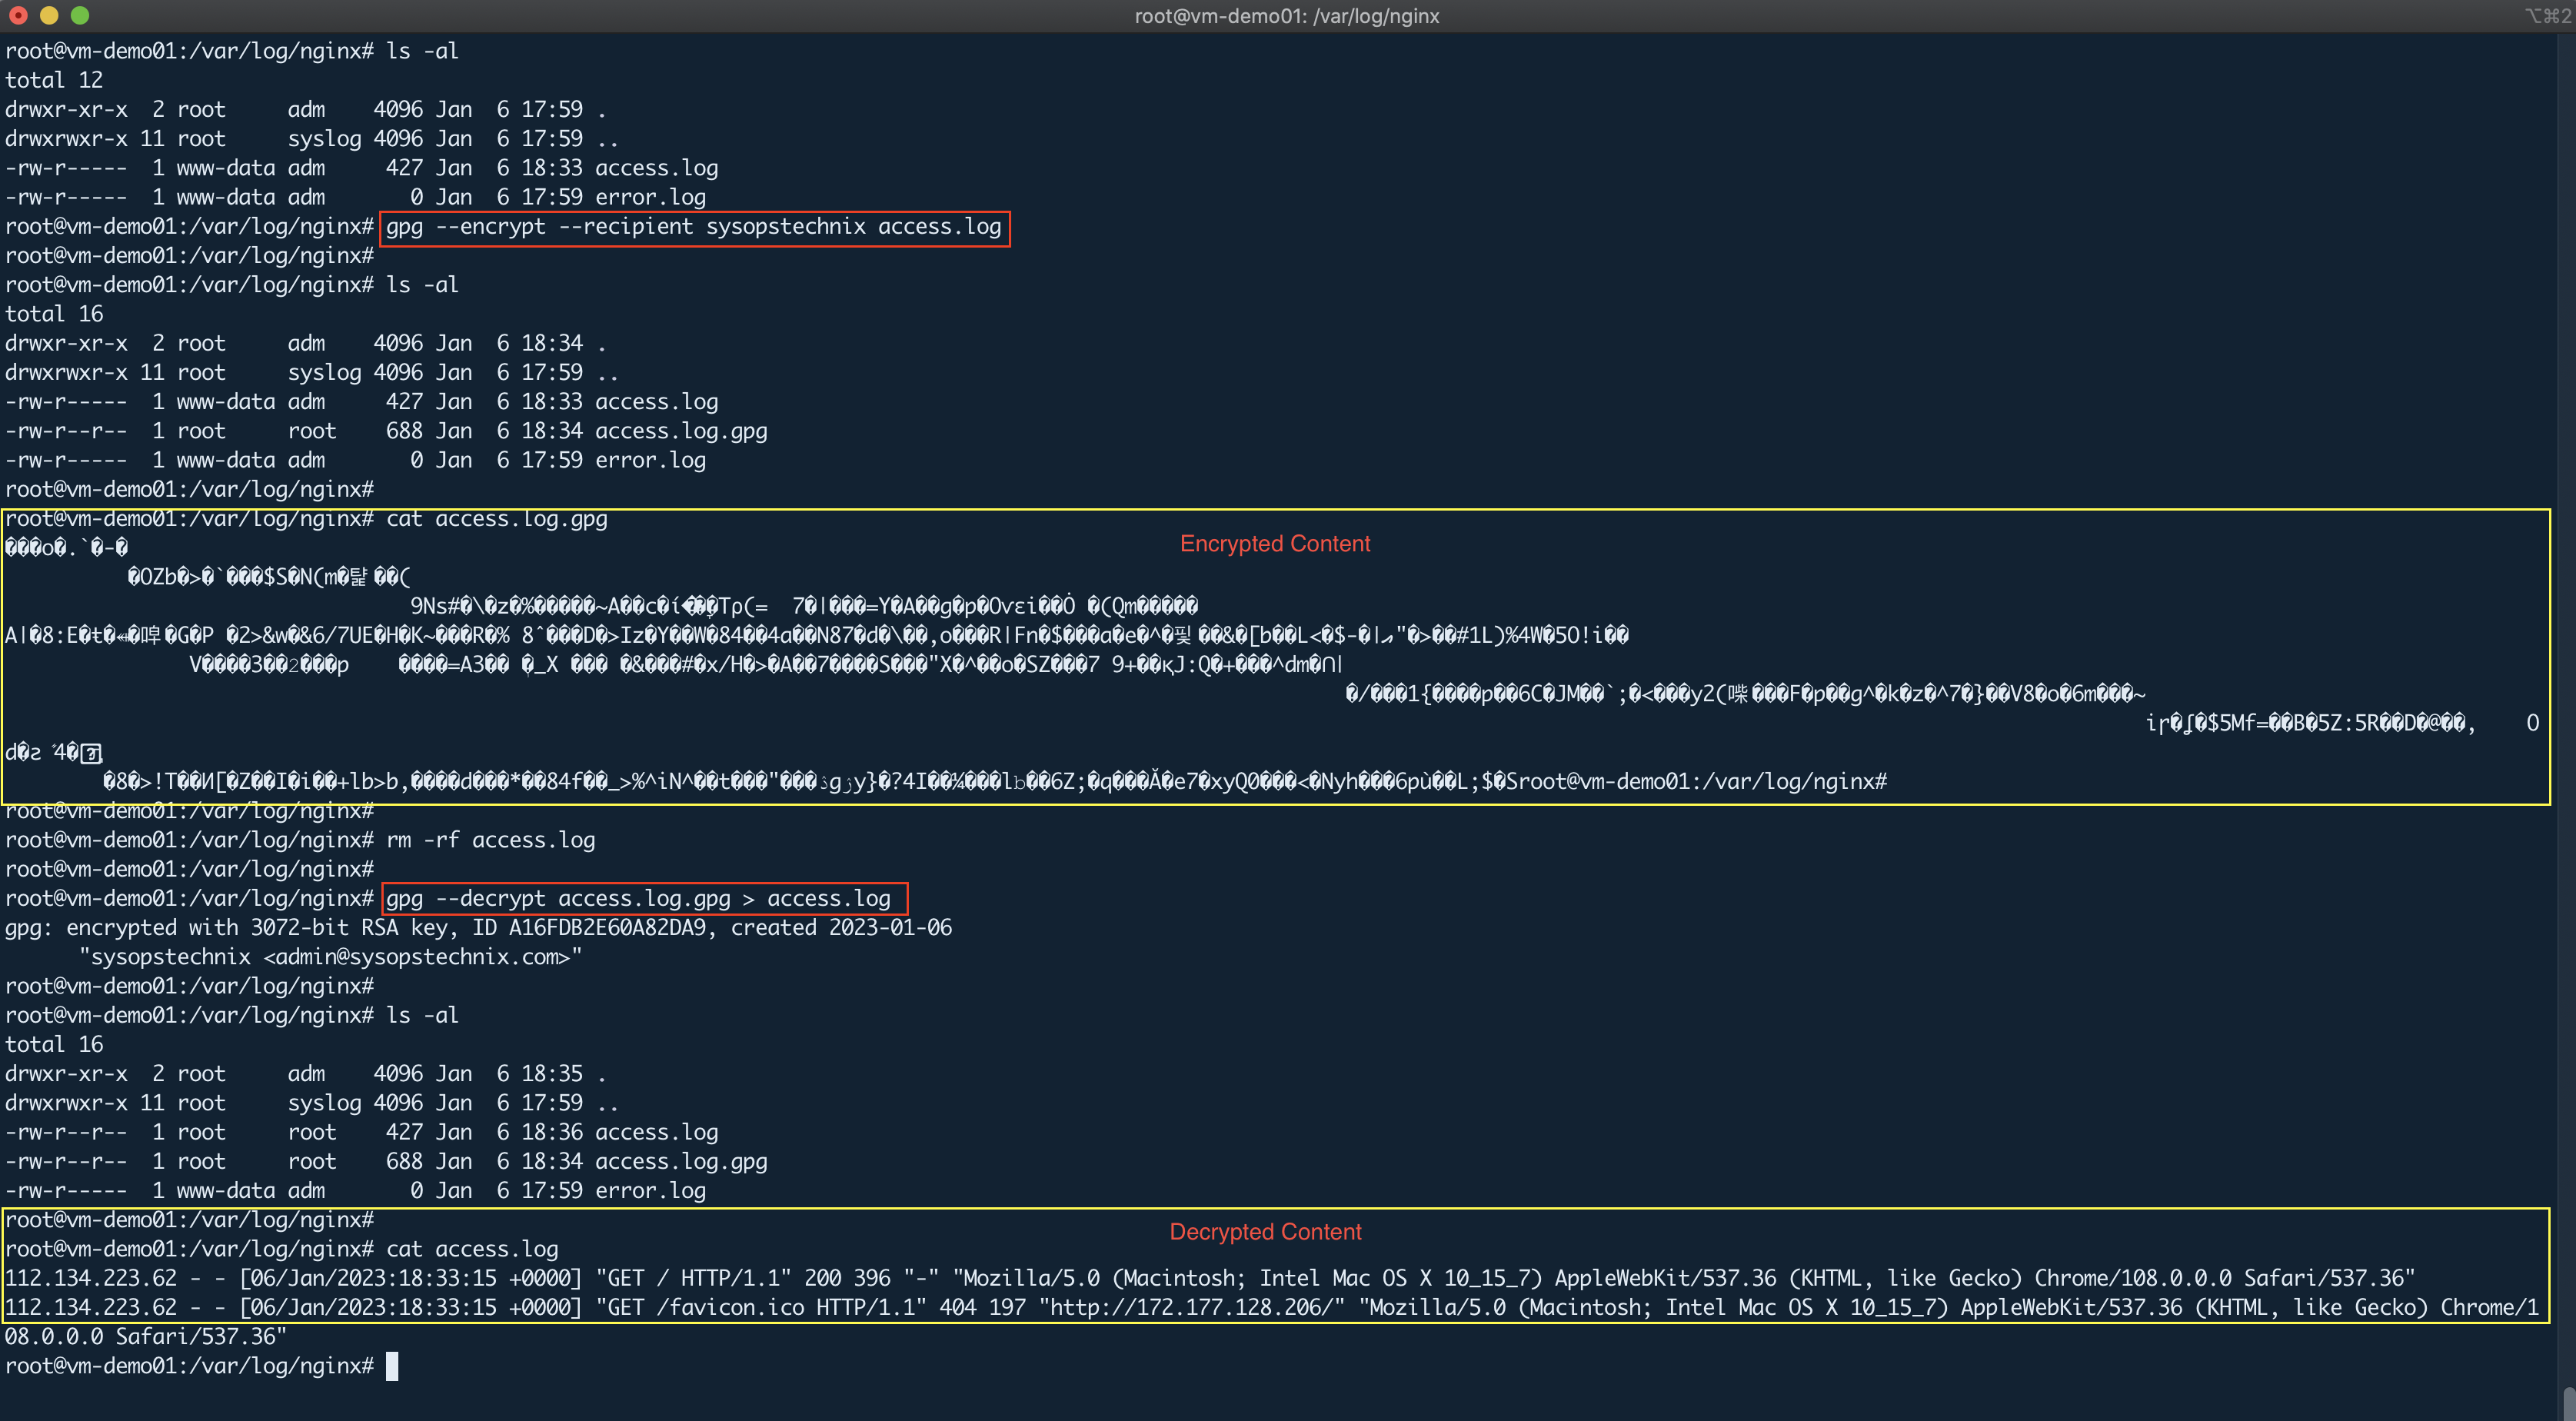2576x1421 pixels.
Task: Click the '18:36 access.log' listing entry
Action: coord(619,1132)
